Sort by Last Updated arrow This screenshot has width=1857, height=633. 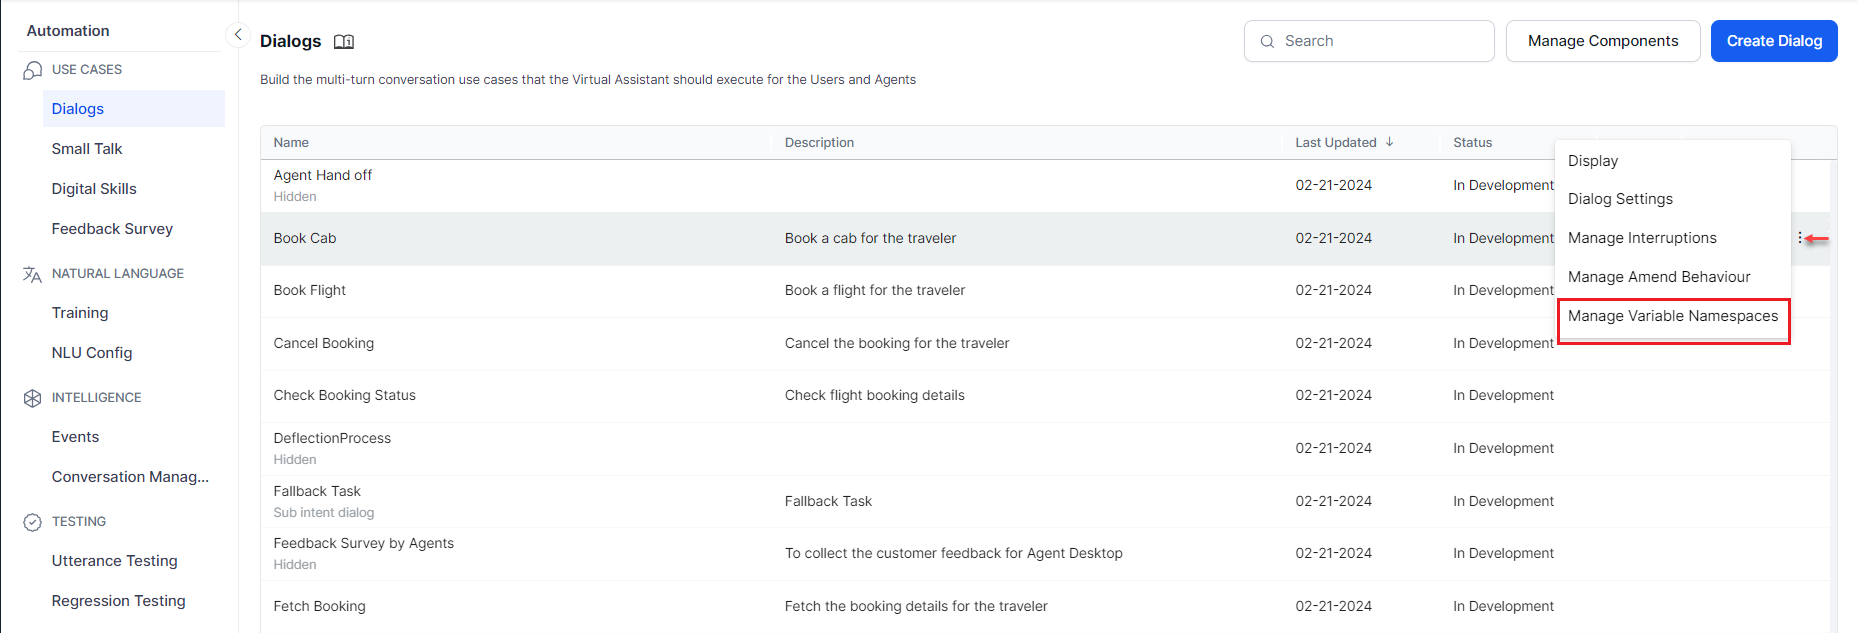tap(1390, 142)
